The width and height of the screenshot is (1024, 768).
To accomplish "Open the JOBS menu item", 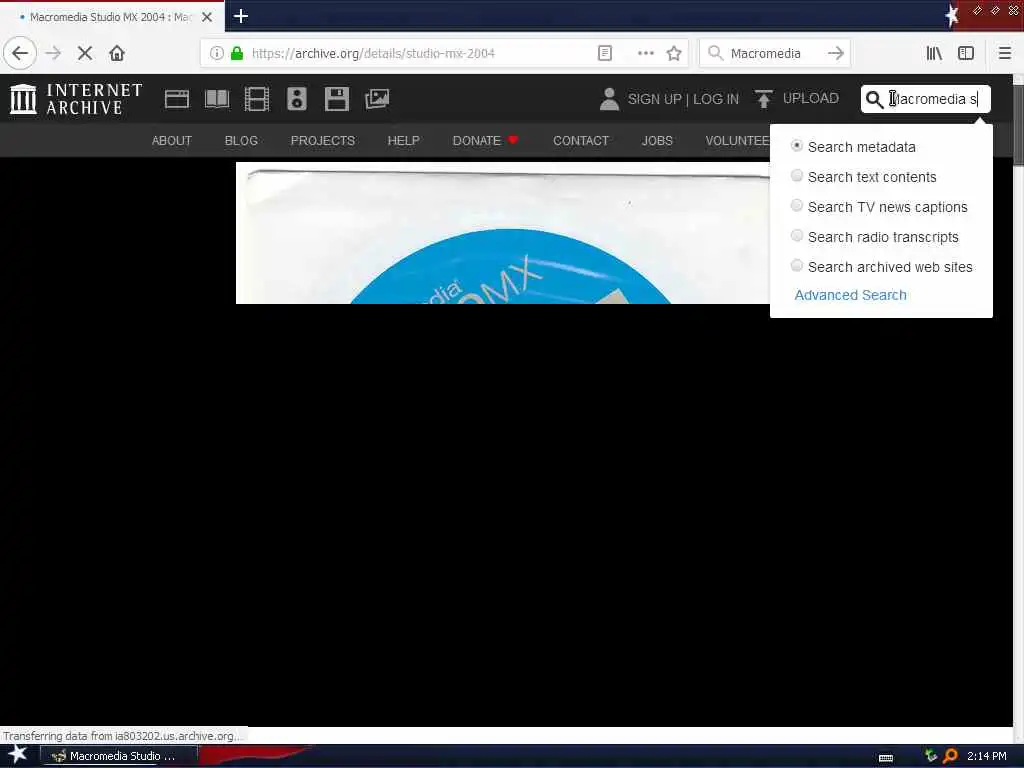I will pyautogui.click(x=657, y=140).
